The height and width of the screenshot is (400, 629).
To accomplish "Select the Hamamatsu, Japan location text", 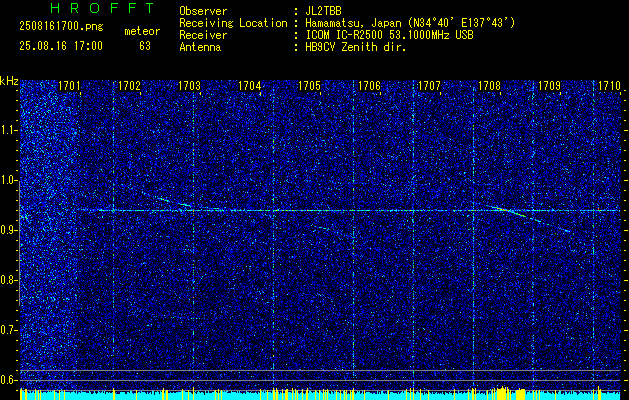I will 410,23.
